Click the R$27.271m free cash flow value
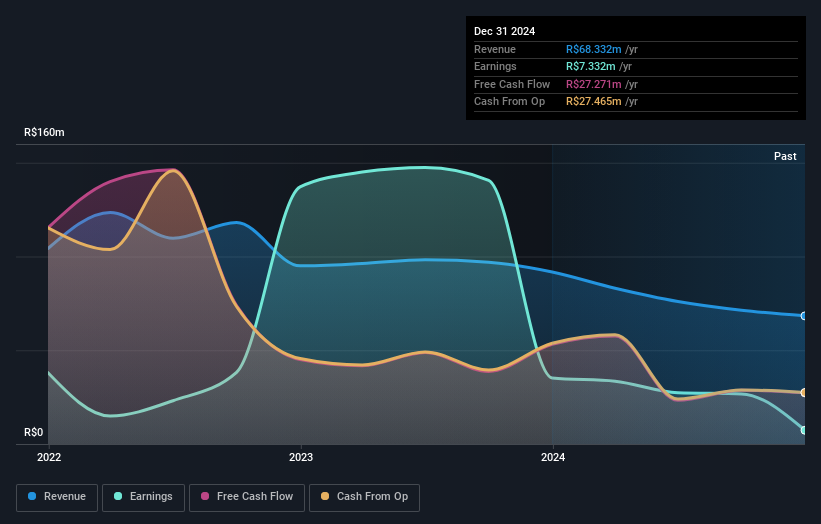The image size is (821, 524). pyautogui.click(x=593, y=84)
